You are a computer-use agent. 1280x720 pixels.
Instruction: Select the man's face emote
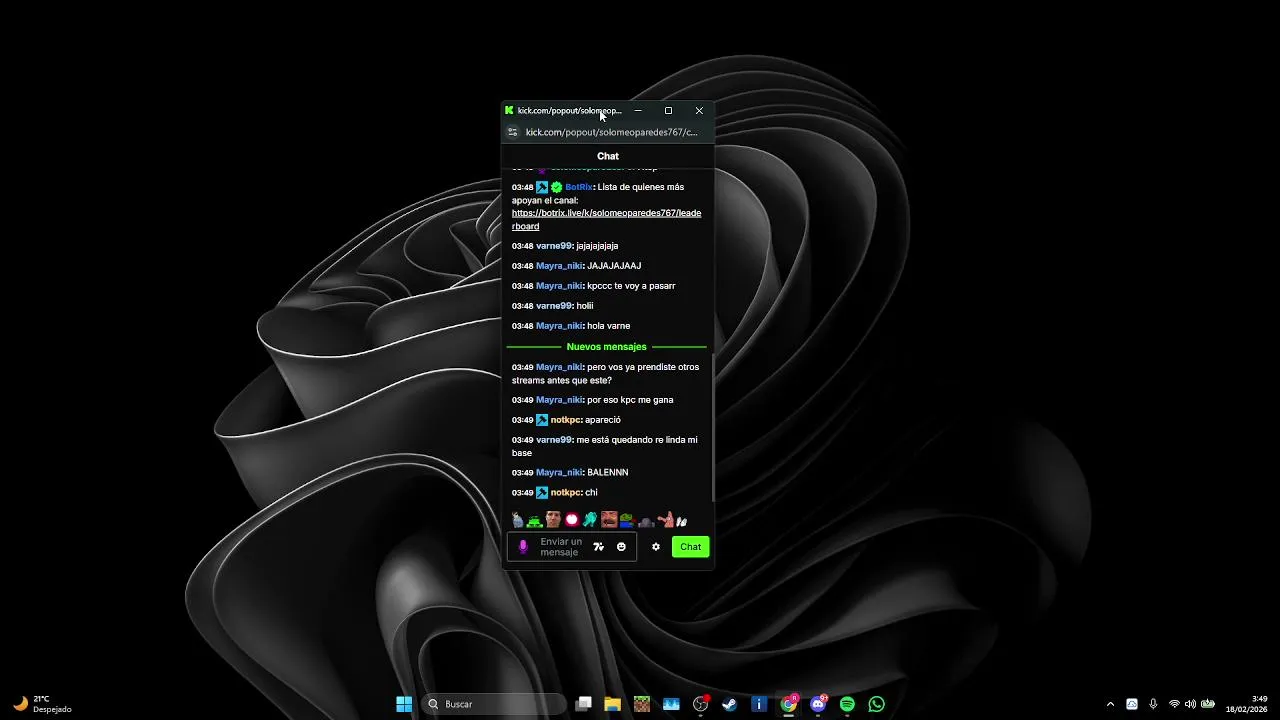[x=553, y=520]
